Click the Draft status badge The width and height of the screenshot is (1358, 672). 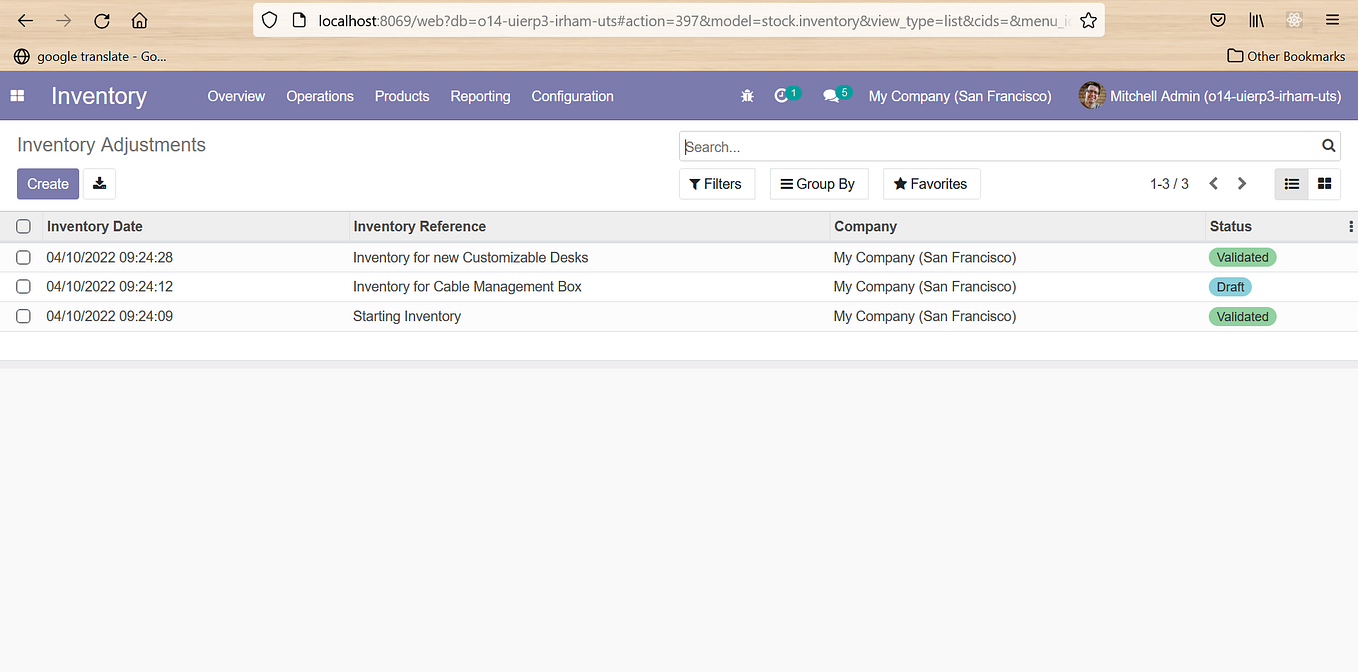[1230, 287]
